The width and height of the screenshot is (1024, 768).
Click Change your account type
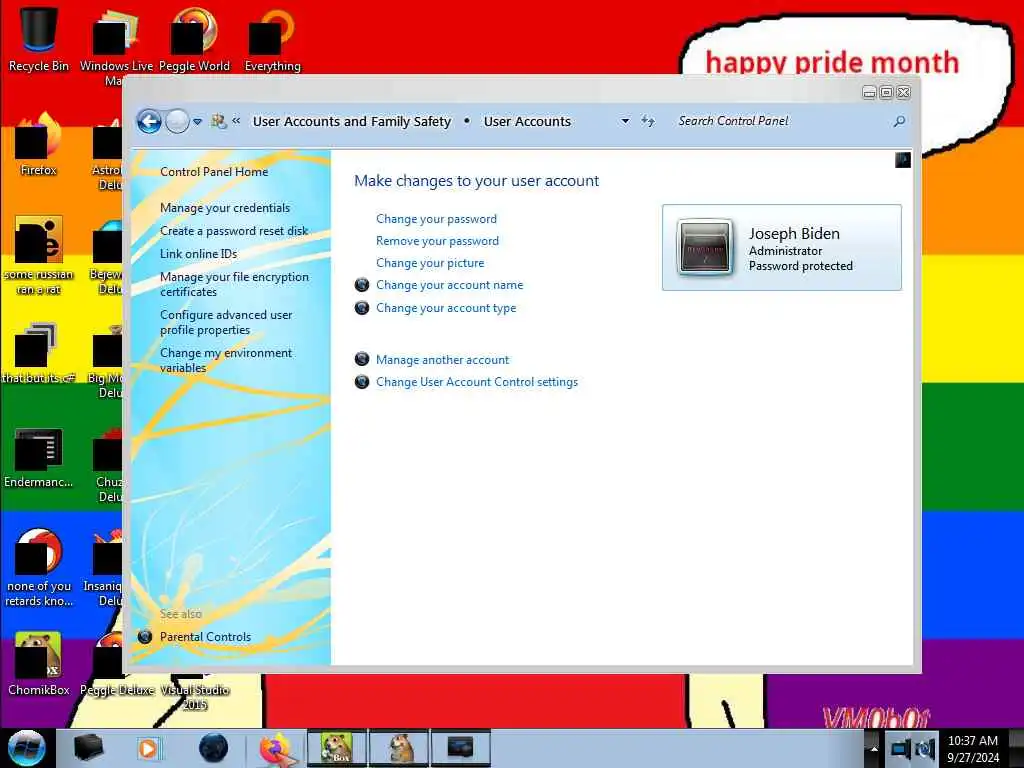click(x=446, y=308)
